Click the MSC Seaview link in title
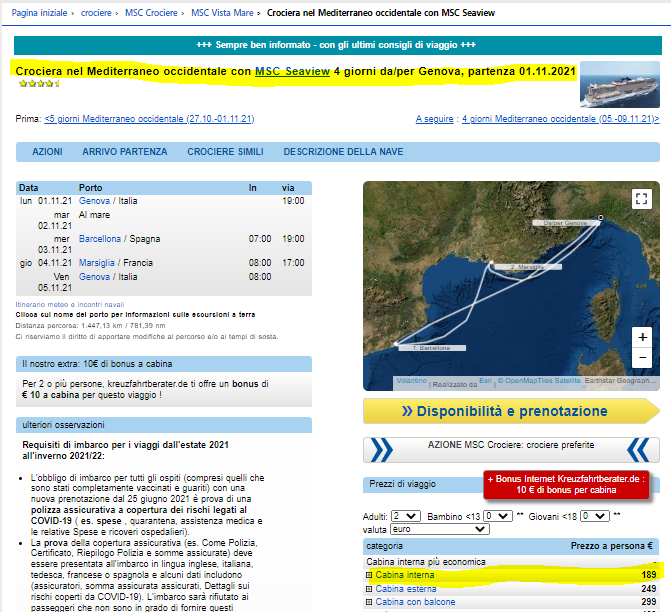The image size is (671, 612). (292, 71)
